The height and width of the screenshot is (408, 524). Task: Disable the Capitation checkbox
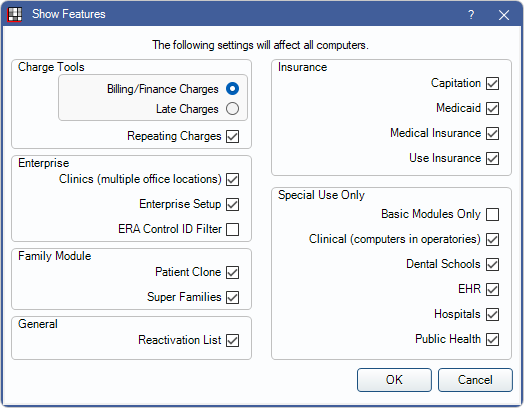click(493, 84)
